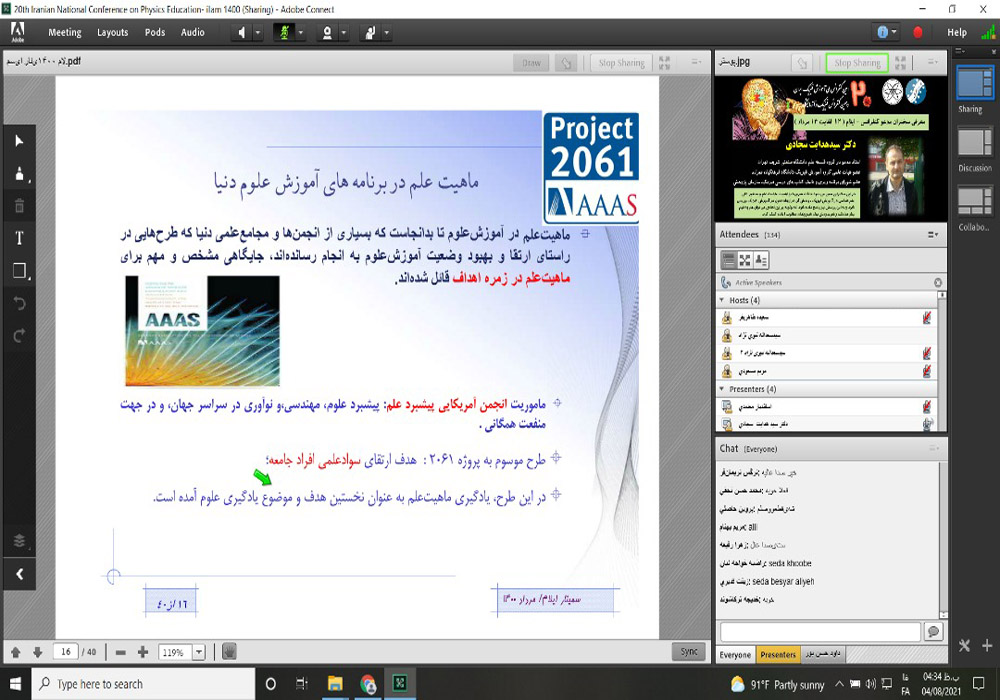Select the Discussion layout thumbnail

tap(974, 145)
